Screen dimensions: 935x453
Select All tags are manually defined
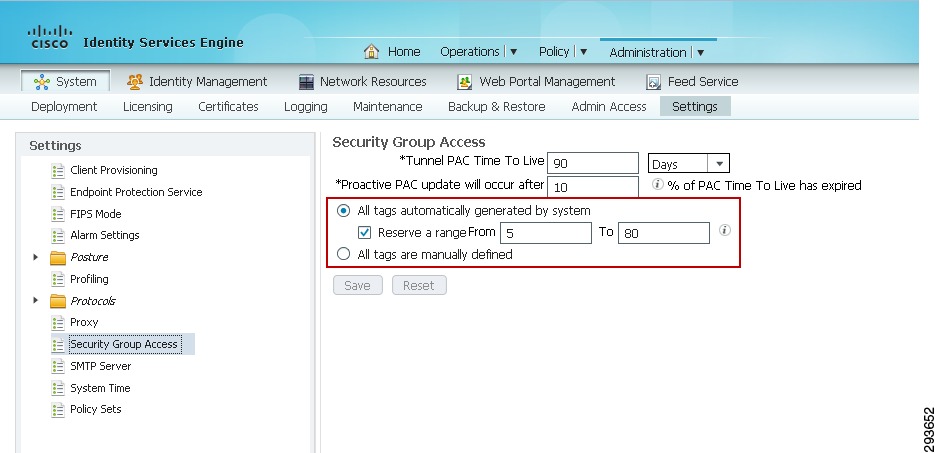point(343,255)
